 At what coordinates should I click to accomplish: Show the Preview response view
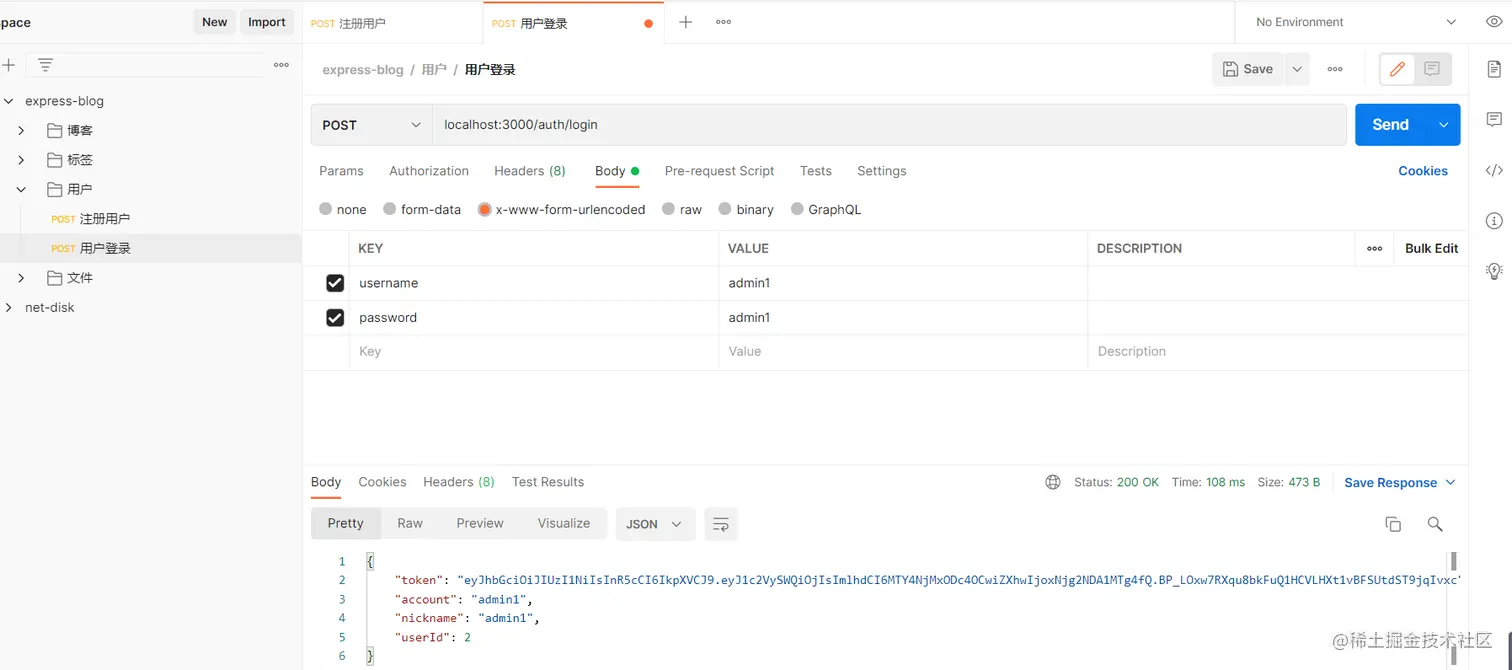click(480, 524)
